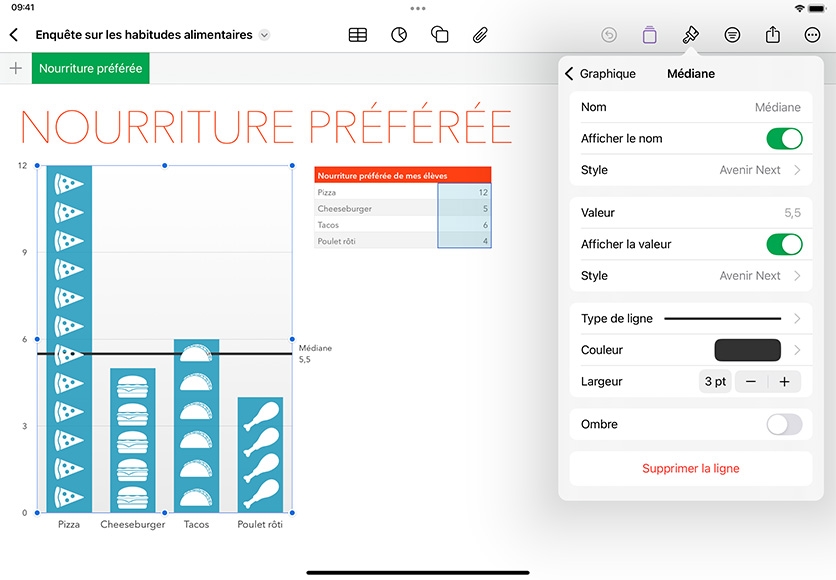This screenshot has height=580, width=836.
Task: Open the Couleur dark color swatch
Action: pyautogui.click(x=747, y=350)
